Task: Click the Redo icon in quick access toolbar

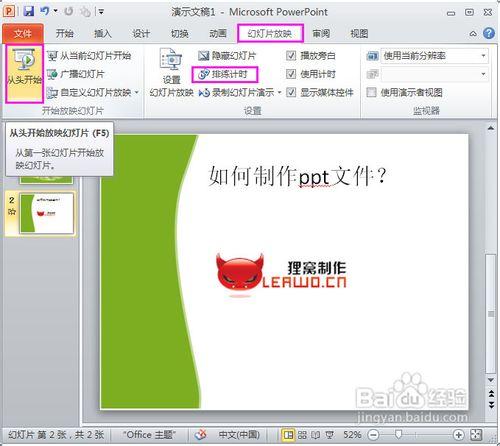Action: (69, 12)
